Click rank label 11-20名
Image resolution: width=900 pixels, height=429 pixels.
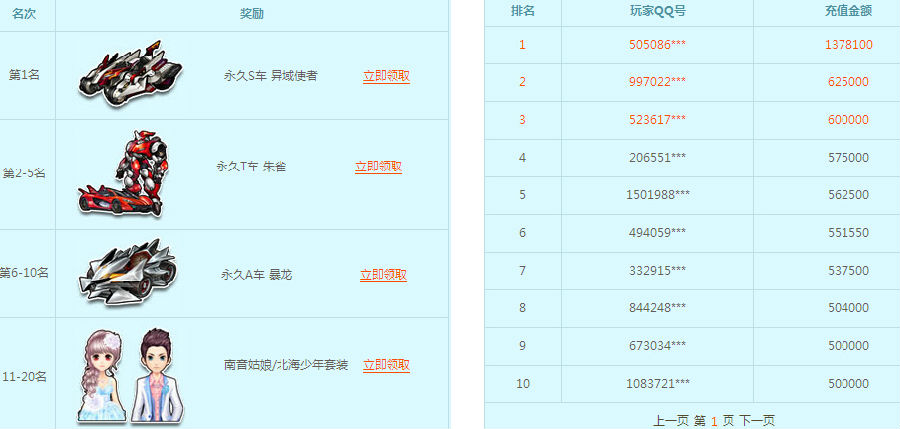point(24,377)
